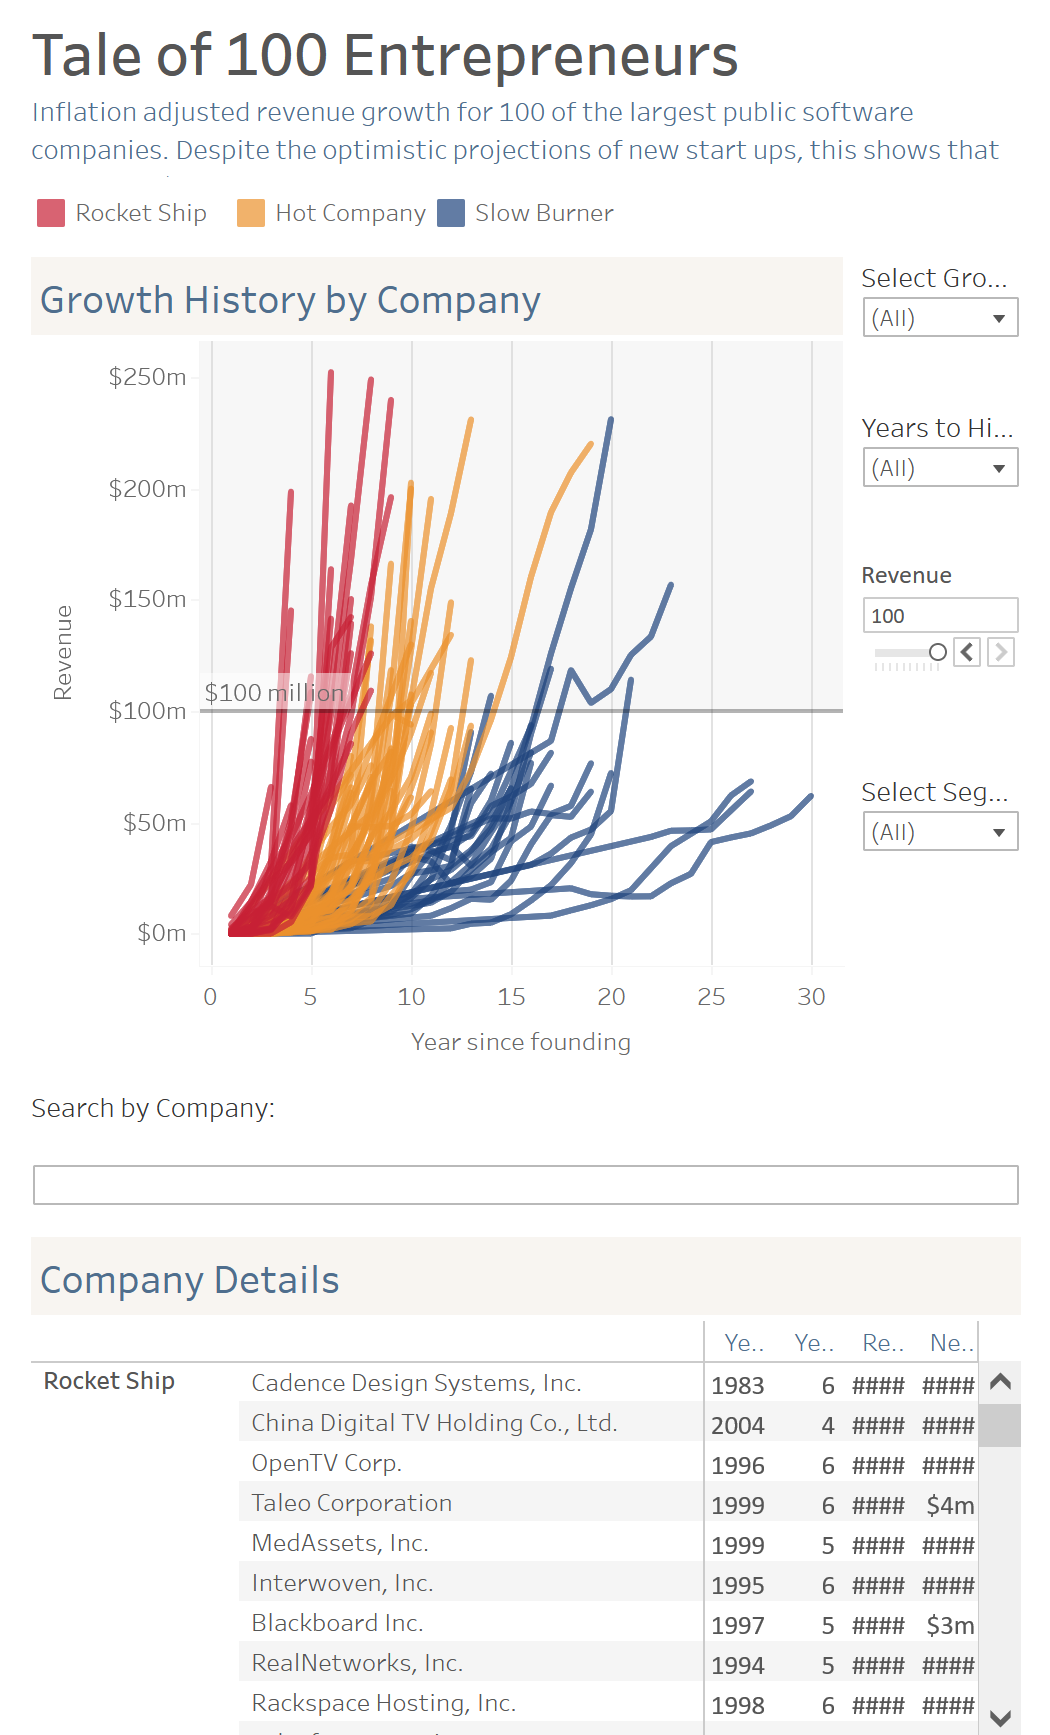
Task: Click the Hot Company legend color swatch
Action: click(251, 213)
